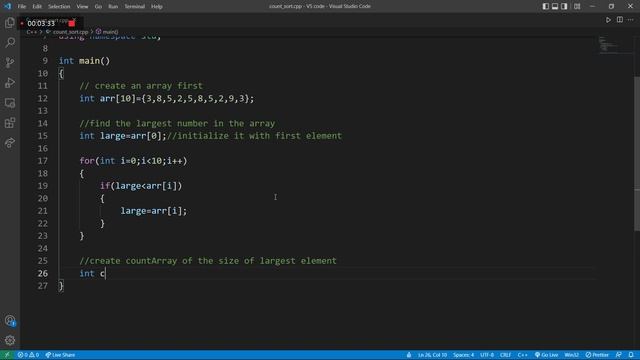Click the 00:03:33 recording timer
Screen dimensions: 640x360
coord(41,23)
